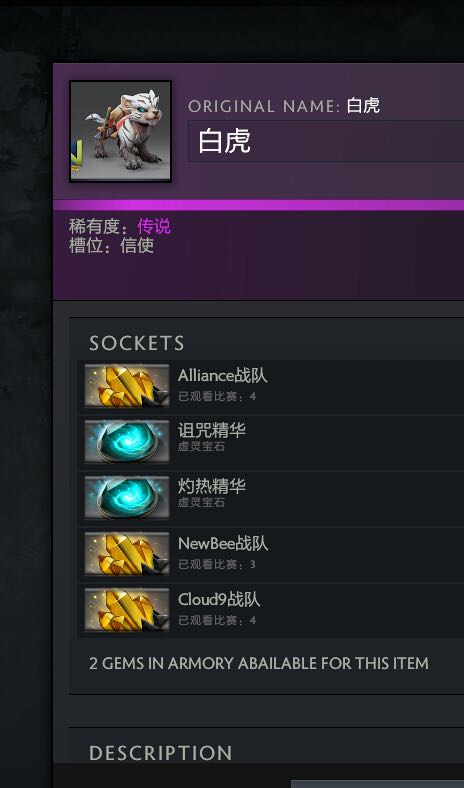Click the Cloud9战队 golden gem icon

point(127,610)
